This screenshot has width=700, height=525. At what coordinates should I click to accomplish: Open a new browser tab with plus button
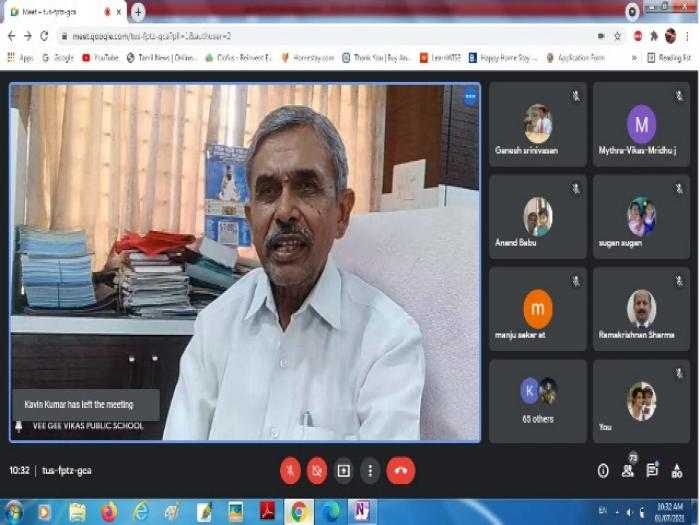(x=138, y=12)
